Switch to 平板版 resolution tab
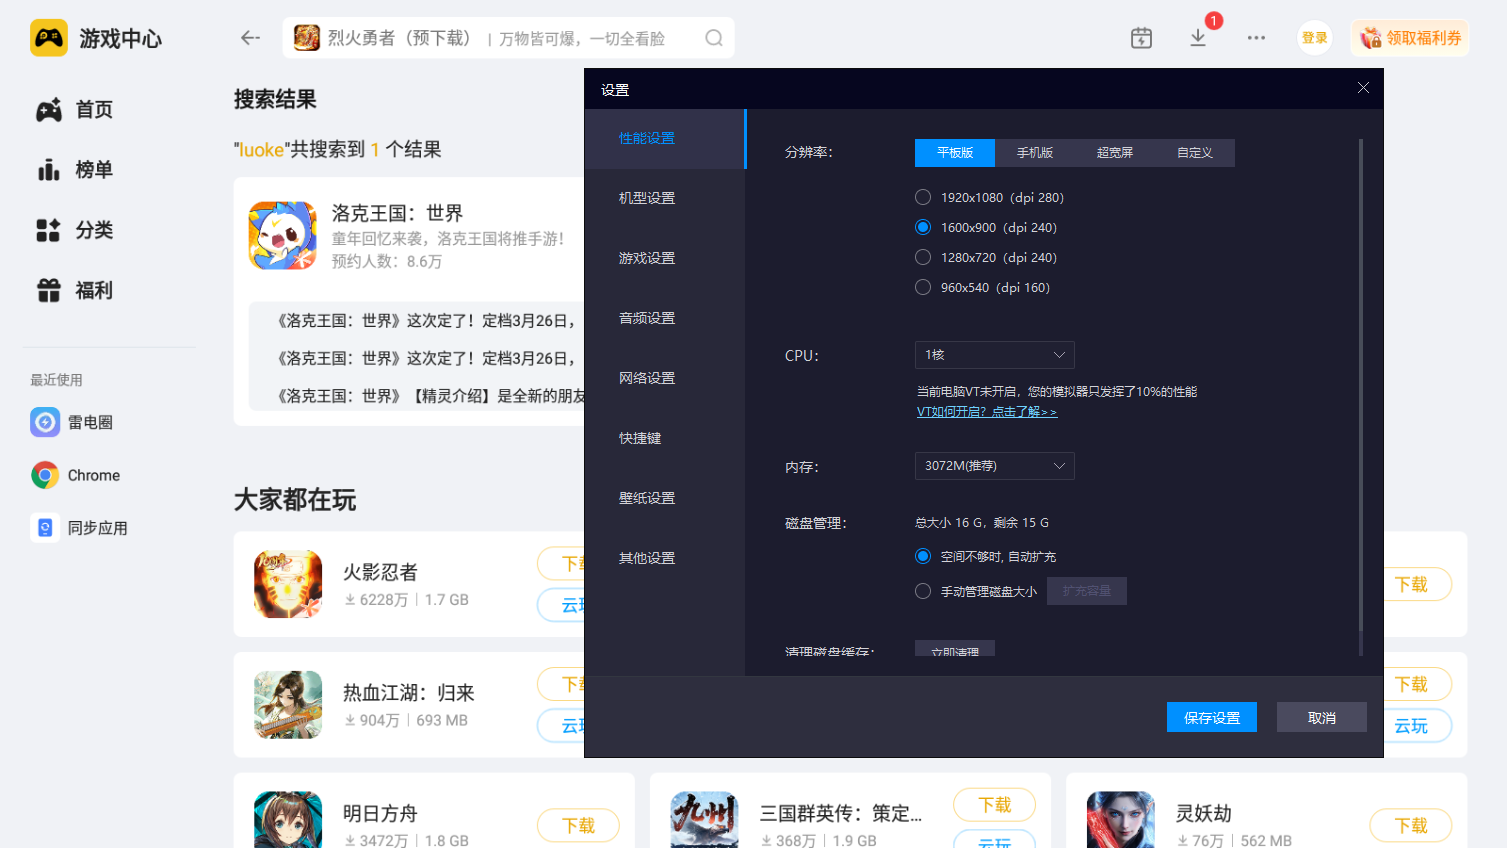This screenshot has height=848, width=1507. 955,153
